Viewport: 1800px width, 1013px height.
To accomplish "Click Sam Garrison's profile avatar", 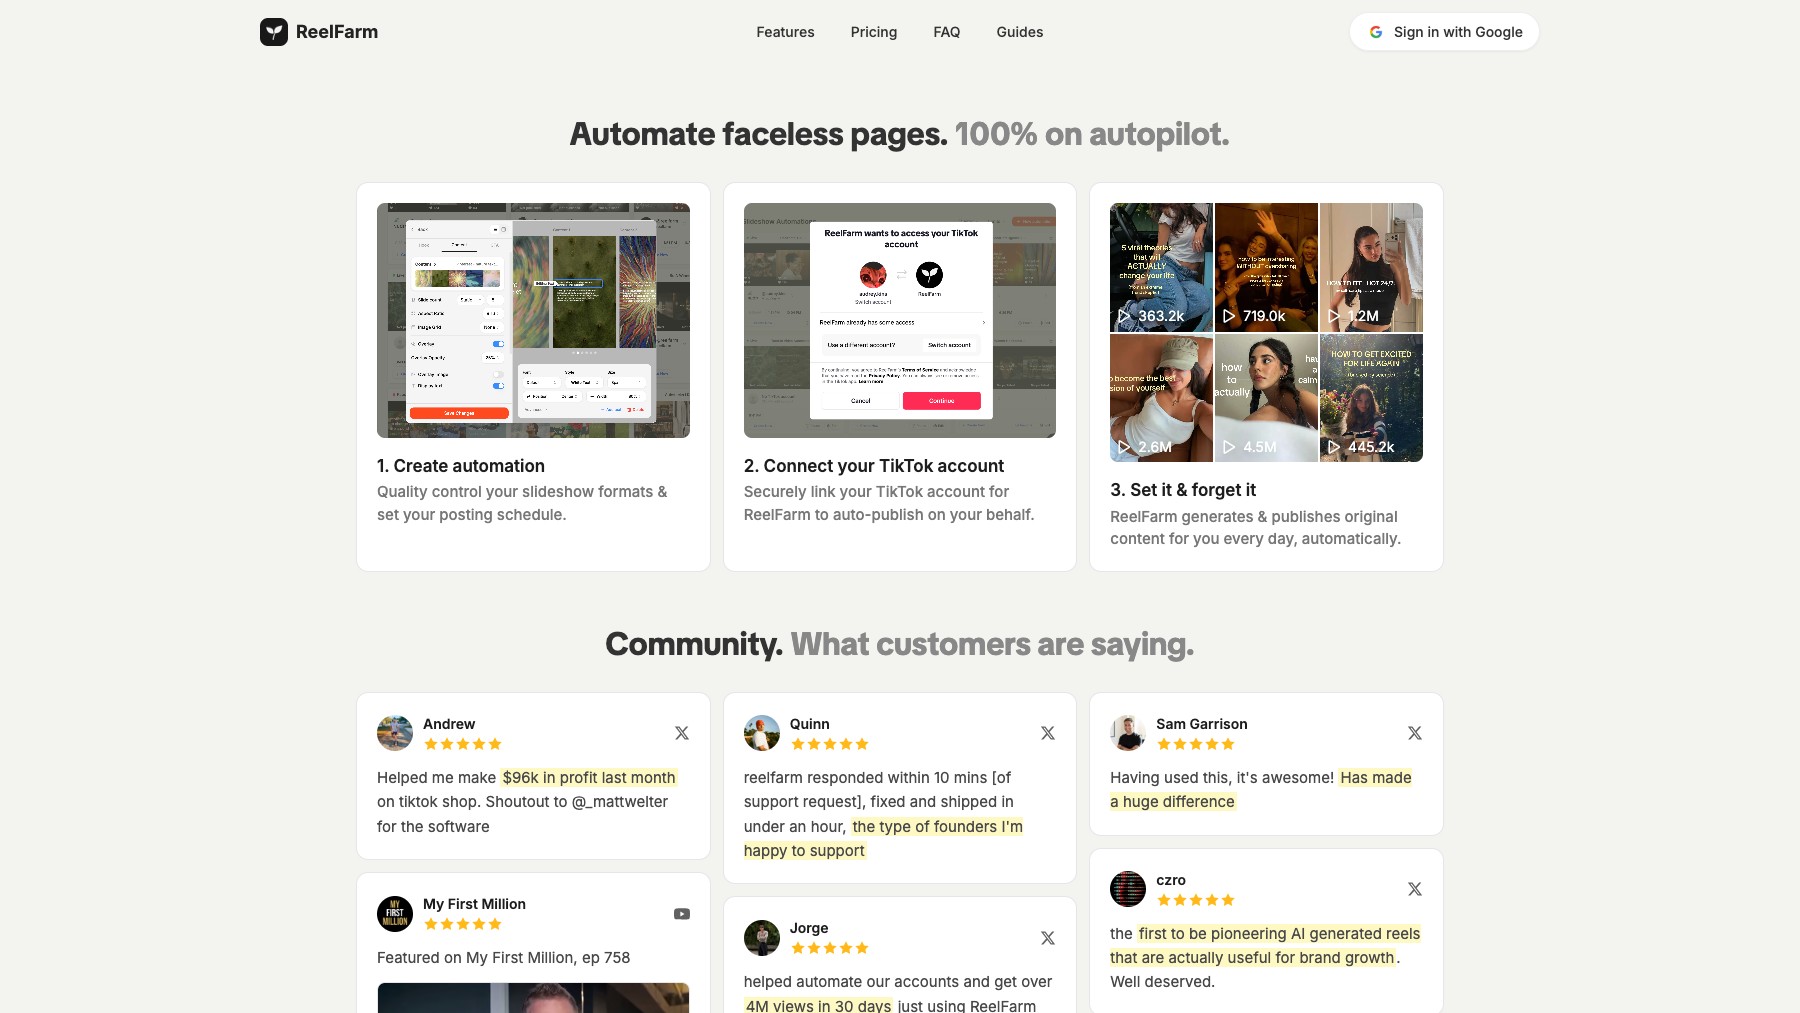I will tap(1128, 733).
